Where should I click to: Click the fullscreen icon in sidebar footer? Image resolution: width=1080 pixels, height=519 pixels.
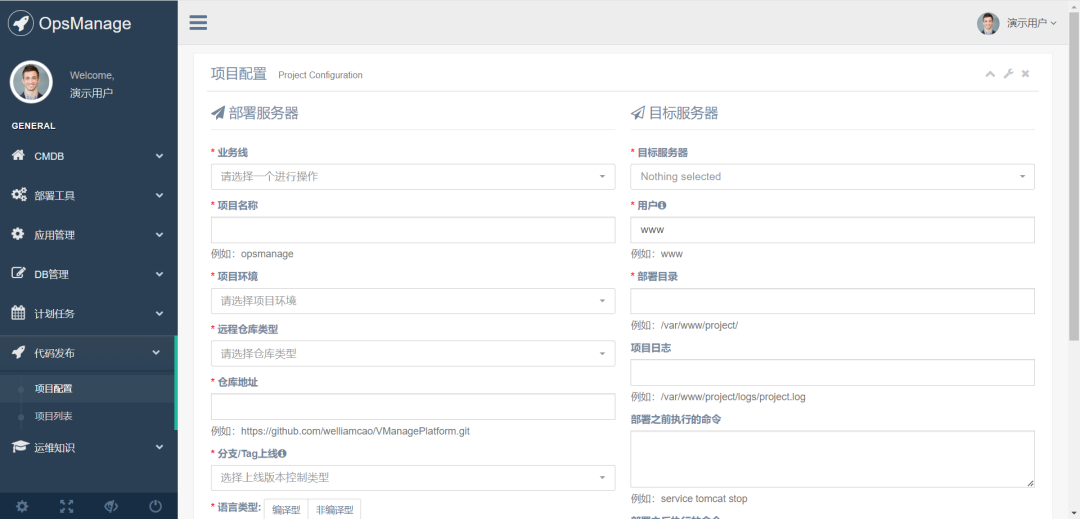point(66,506)
